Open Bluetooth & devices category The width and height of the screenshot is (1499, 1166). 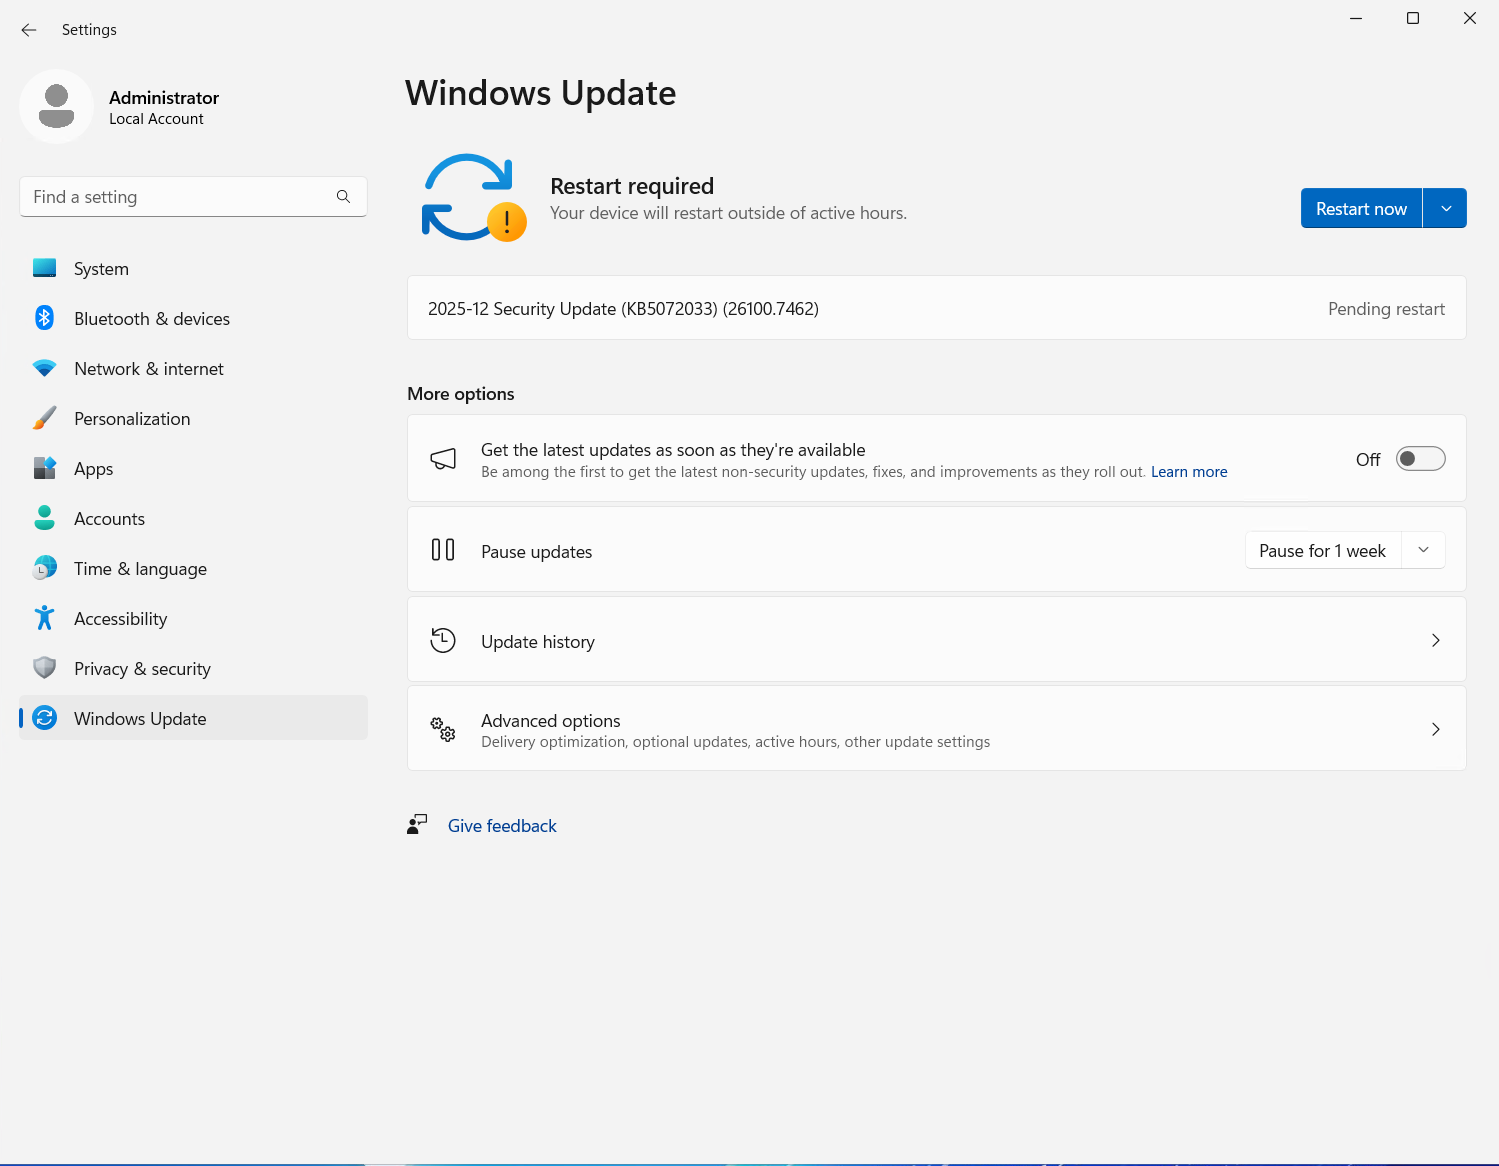pos(193,318)
